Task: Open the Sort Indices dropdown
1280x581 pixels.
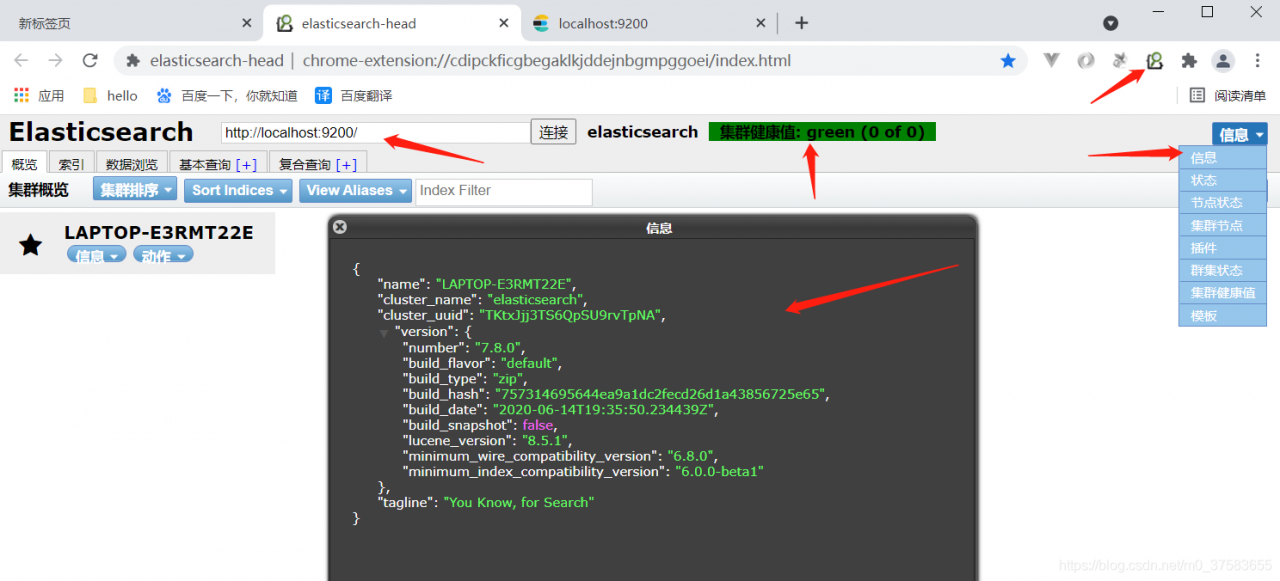Action: click(238, 190)
